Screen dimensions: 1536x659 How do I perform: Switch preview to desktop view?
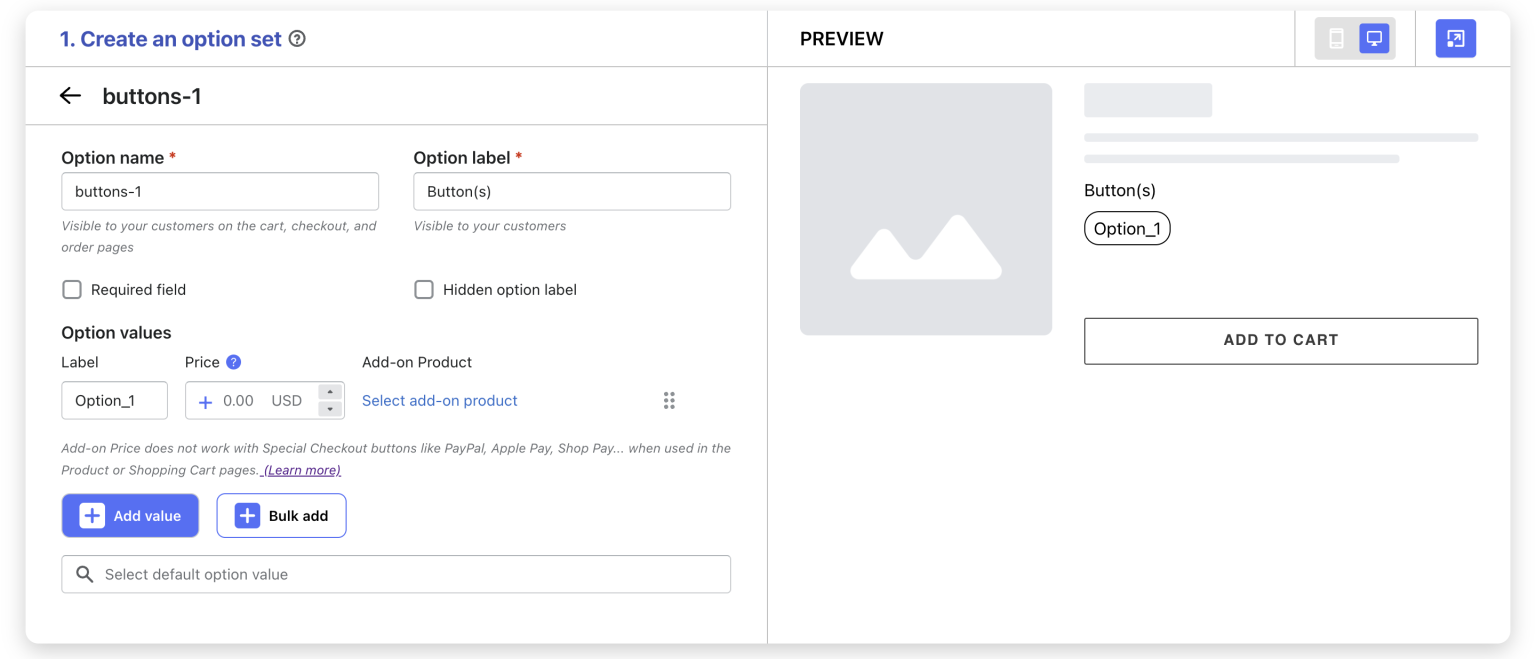click(x=1373, y=38)
